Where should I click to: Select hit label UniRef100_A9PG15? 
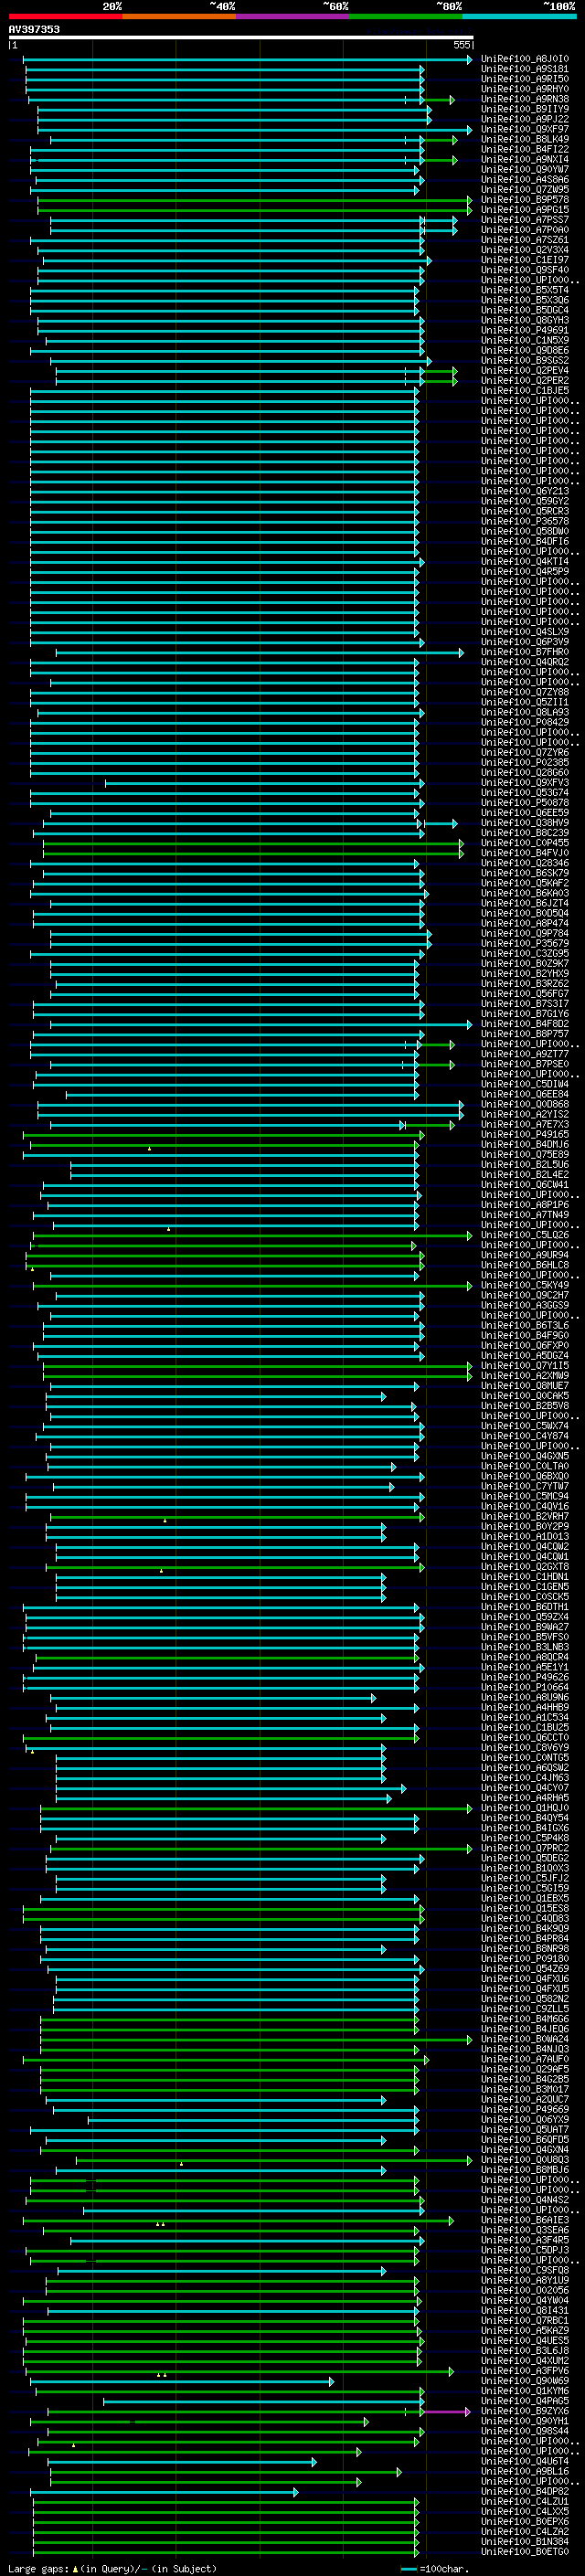525,210
